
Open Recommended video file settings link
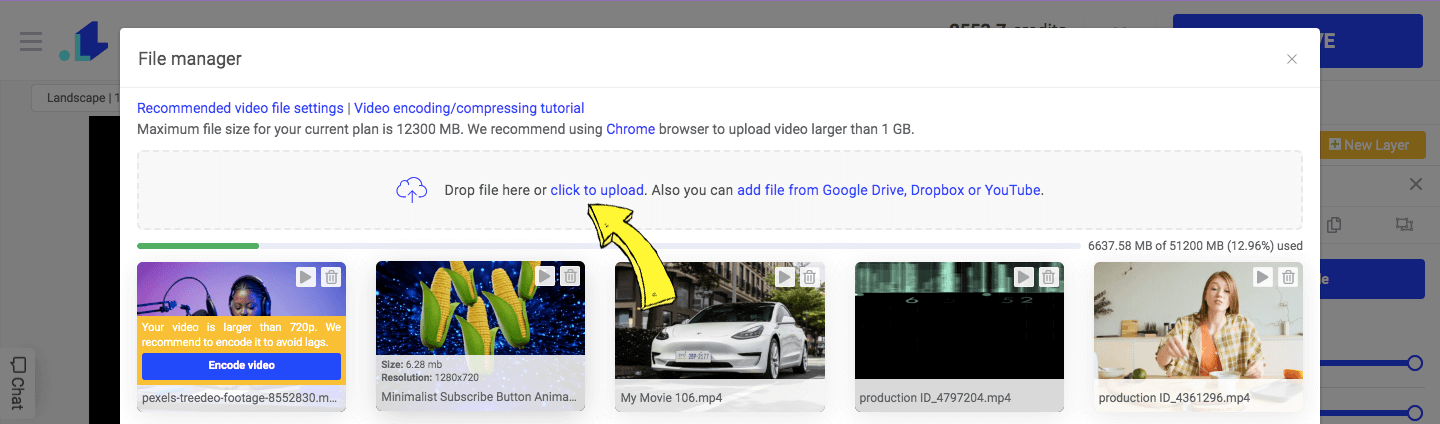click(x=240, y=108)
